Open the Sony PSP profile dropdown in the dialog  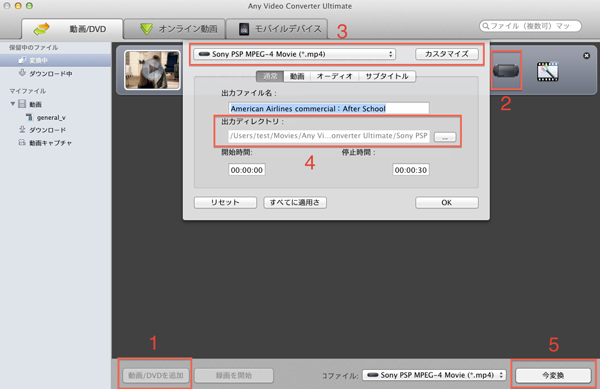point(294,54)
